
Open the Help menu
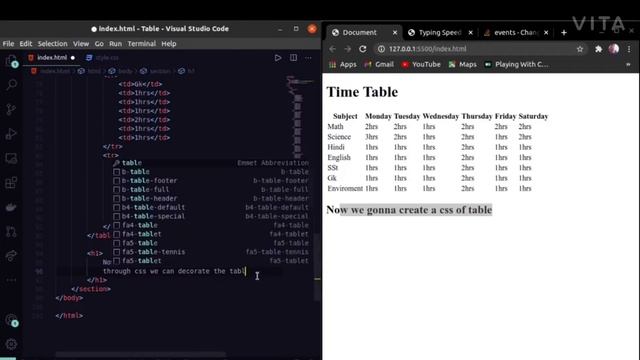coord(169,44)
